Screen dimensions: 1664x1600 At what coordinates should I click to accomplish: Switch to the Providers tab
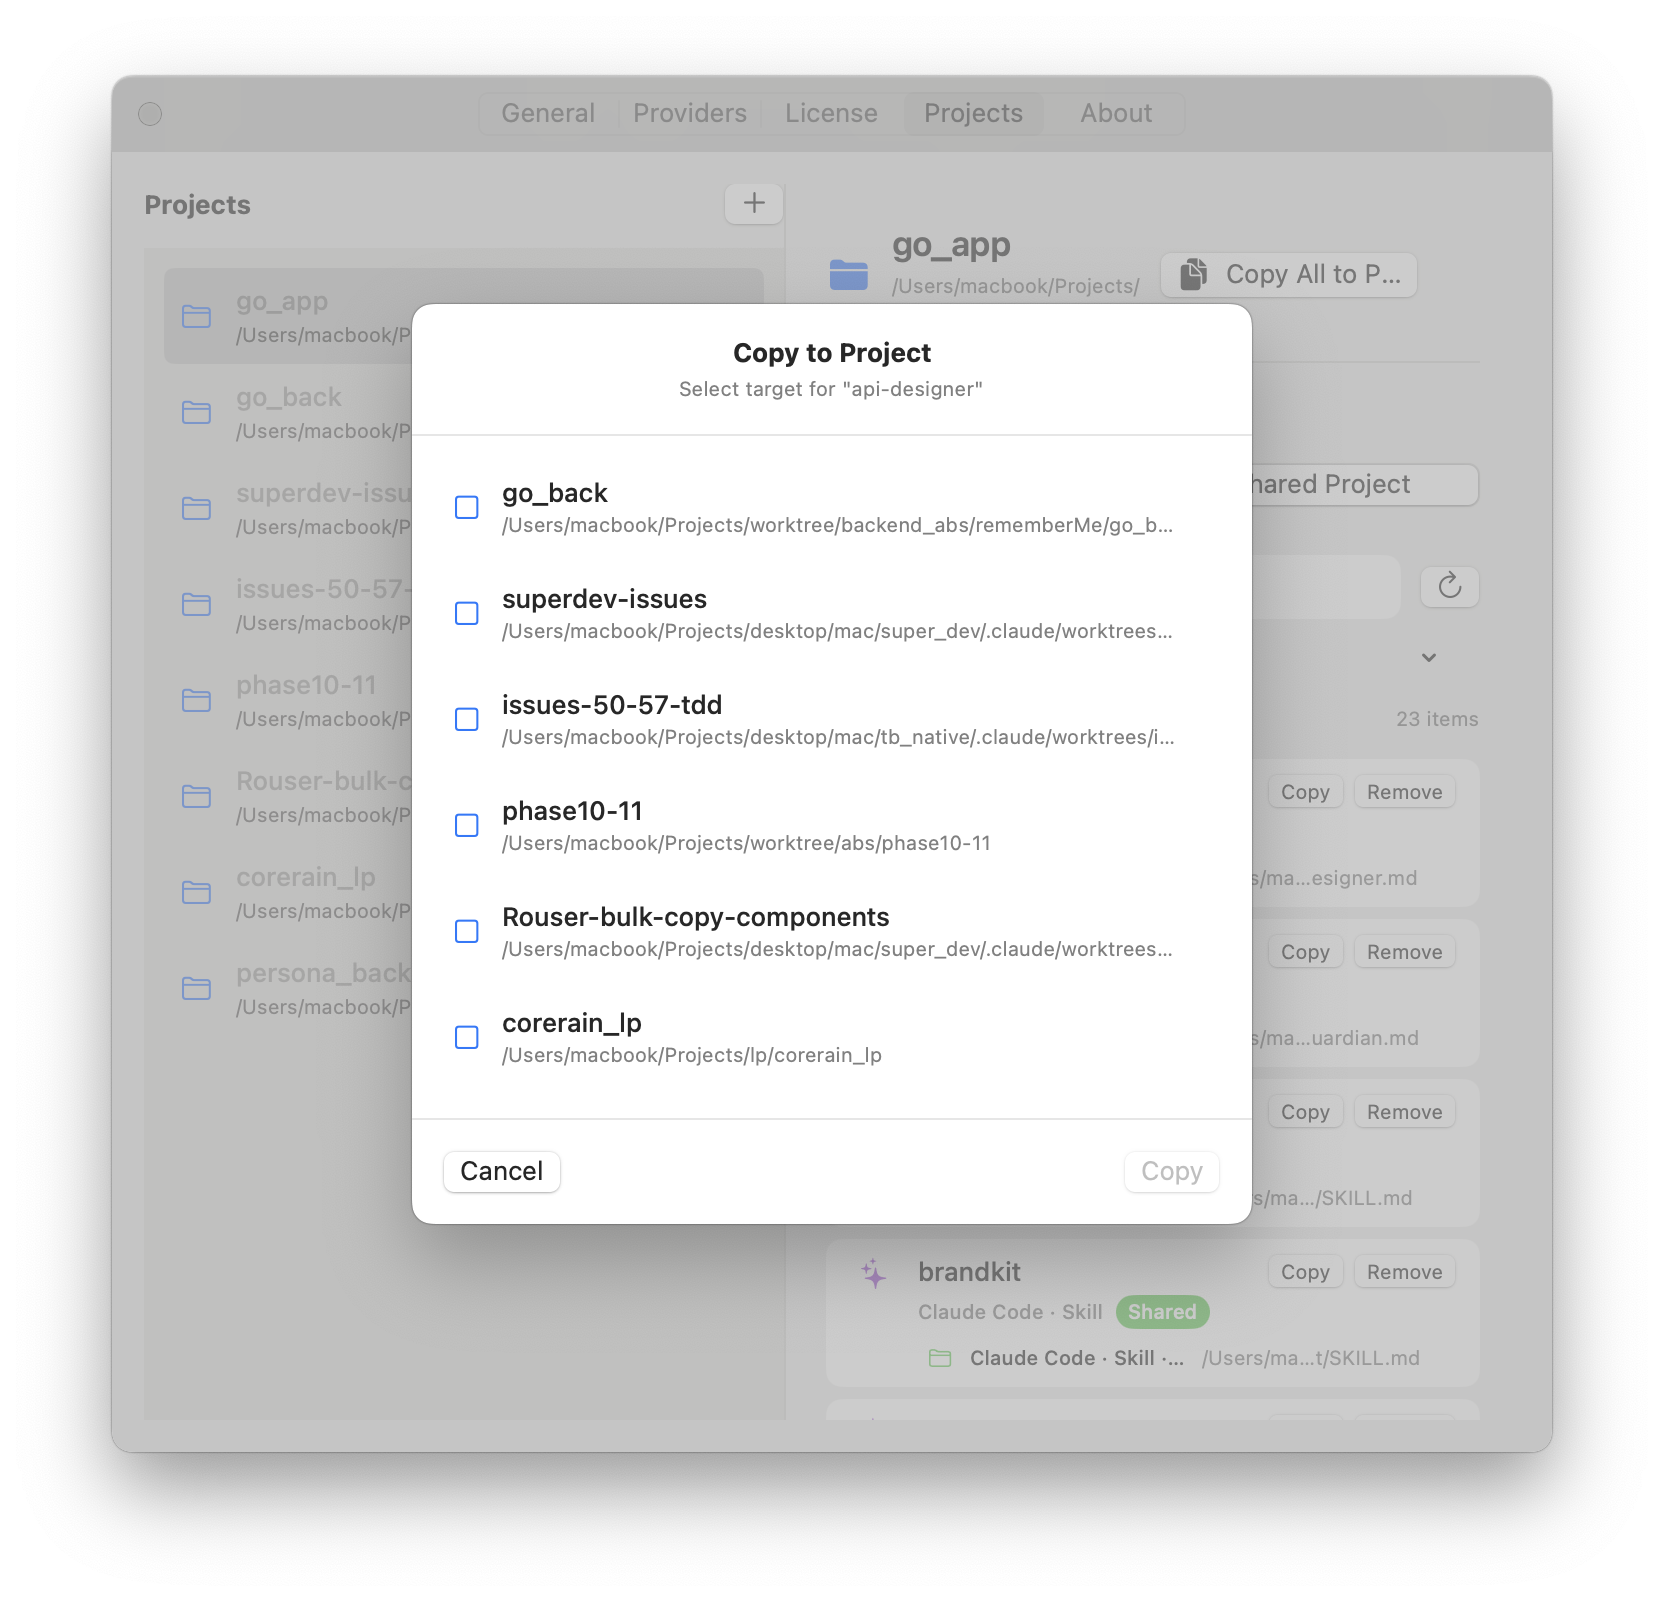(690, 113)
